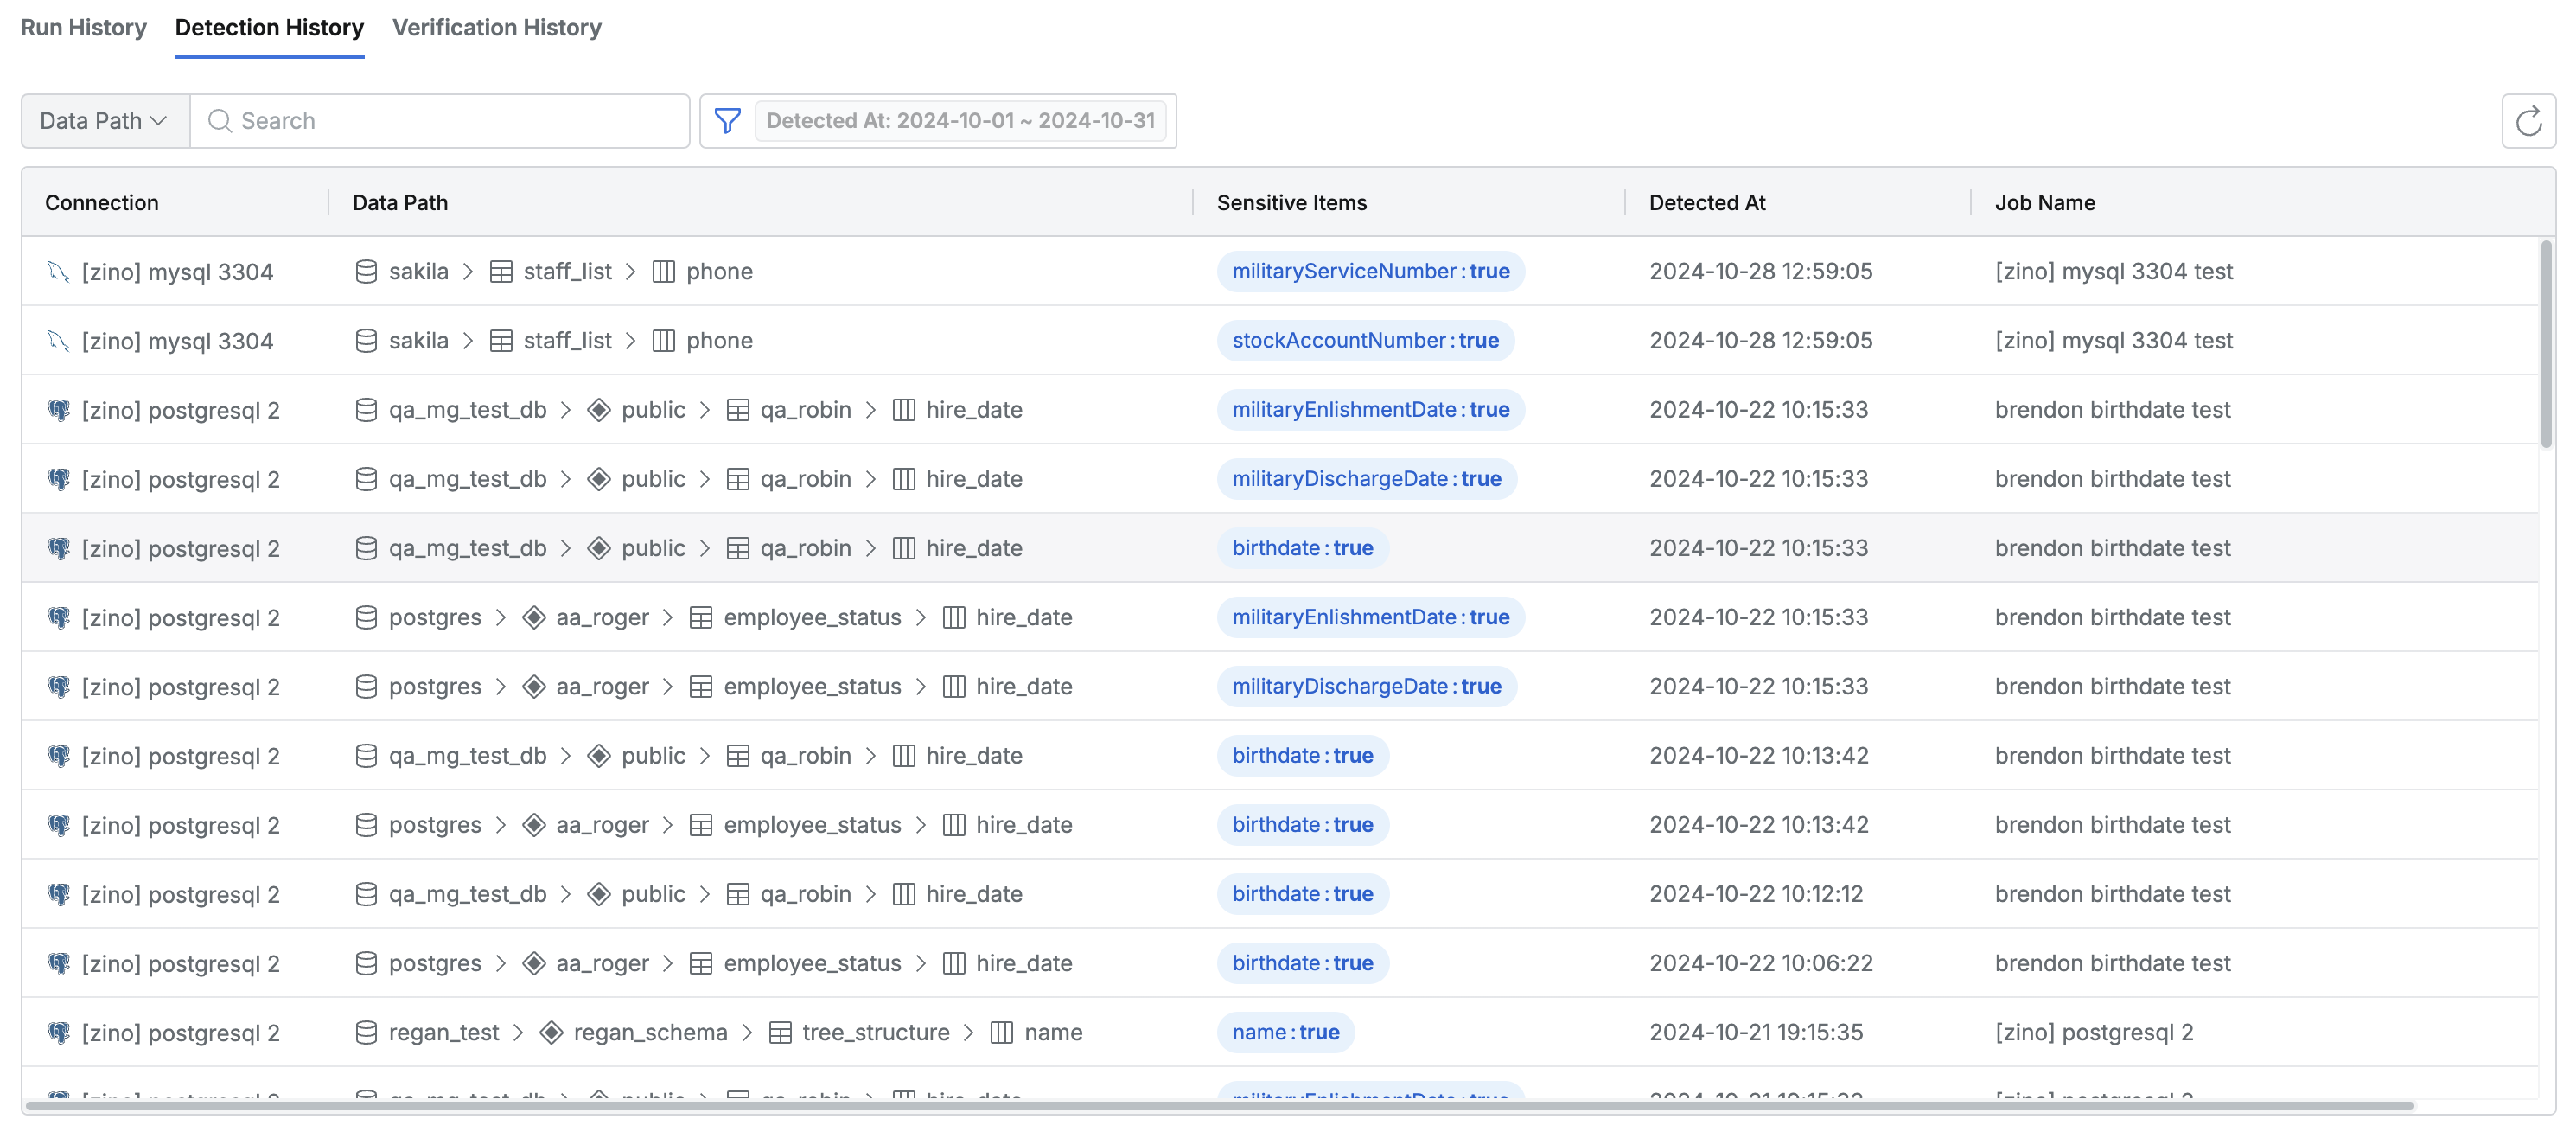The height and width of the screenshot is (1138, 2576).
Task: Click MySQL dolphin icon in first row
Action: click(x=58, y=272)
